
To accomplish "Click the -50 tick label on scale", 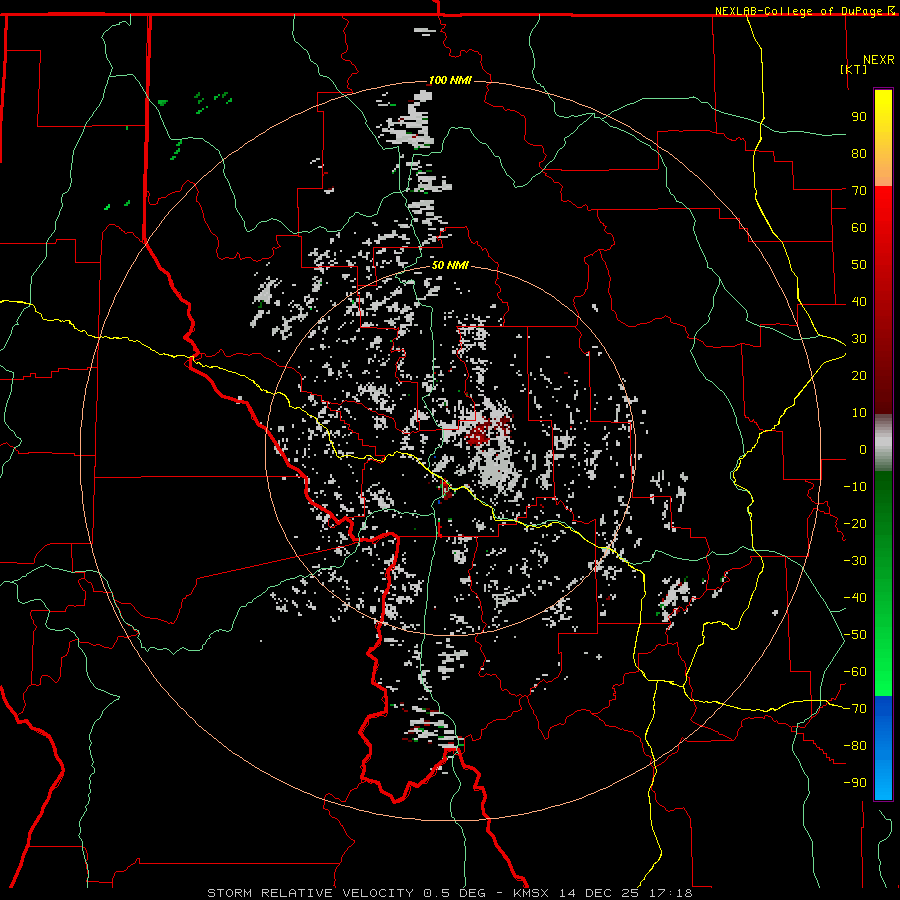I will (x=855, y=635).
